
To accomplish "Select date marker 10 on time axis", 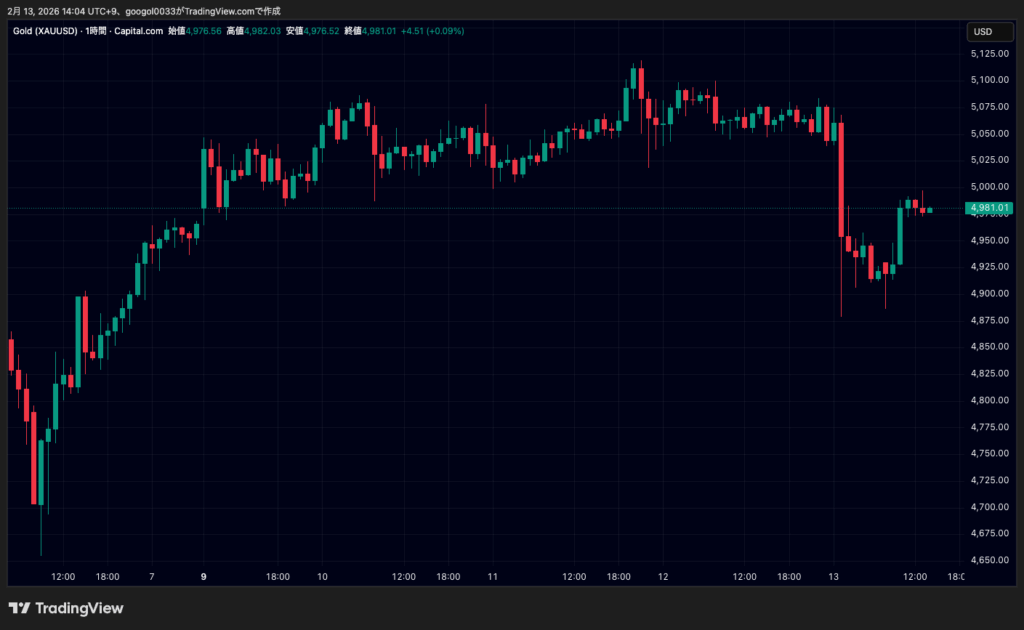I will point(322,577).
